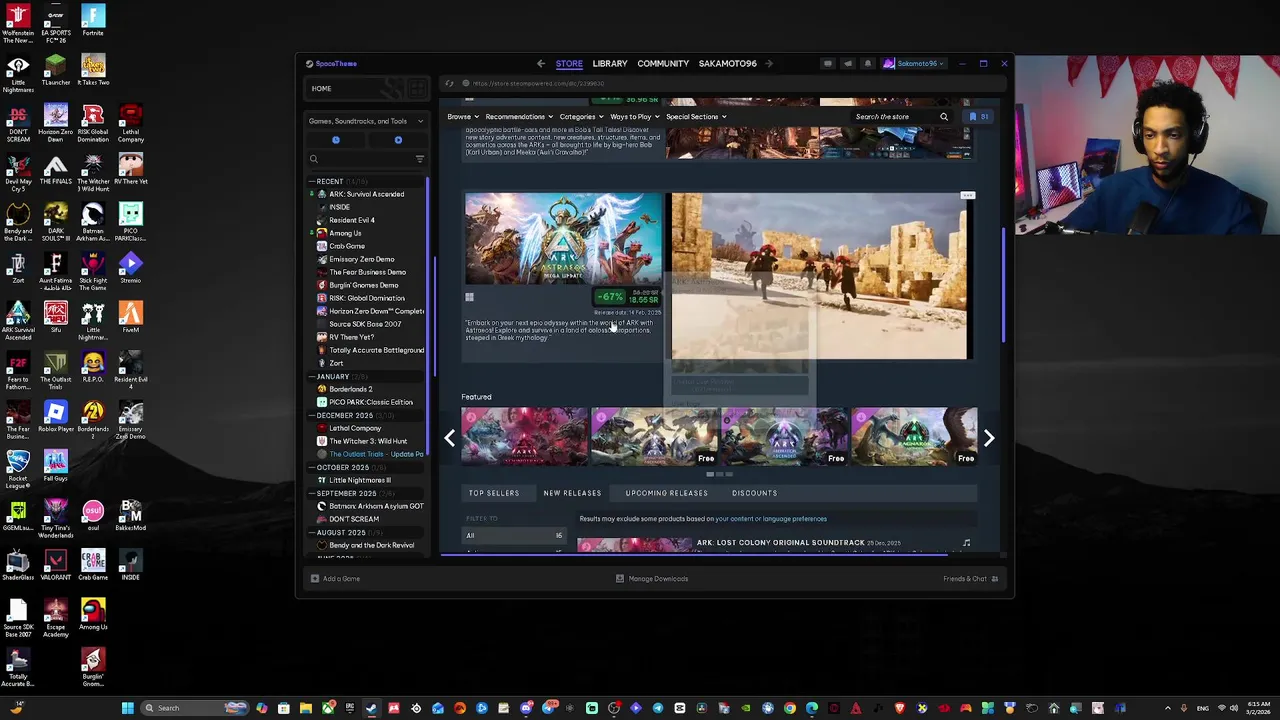Viewport: 1280px width, 720px height.
Task: Open advanced library filter settings icon
Action: point(419,159)
